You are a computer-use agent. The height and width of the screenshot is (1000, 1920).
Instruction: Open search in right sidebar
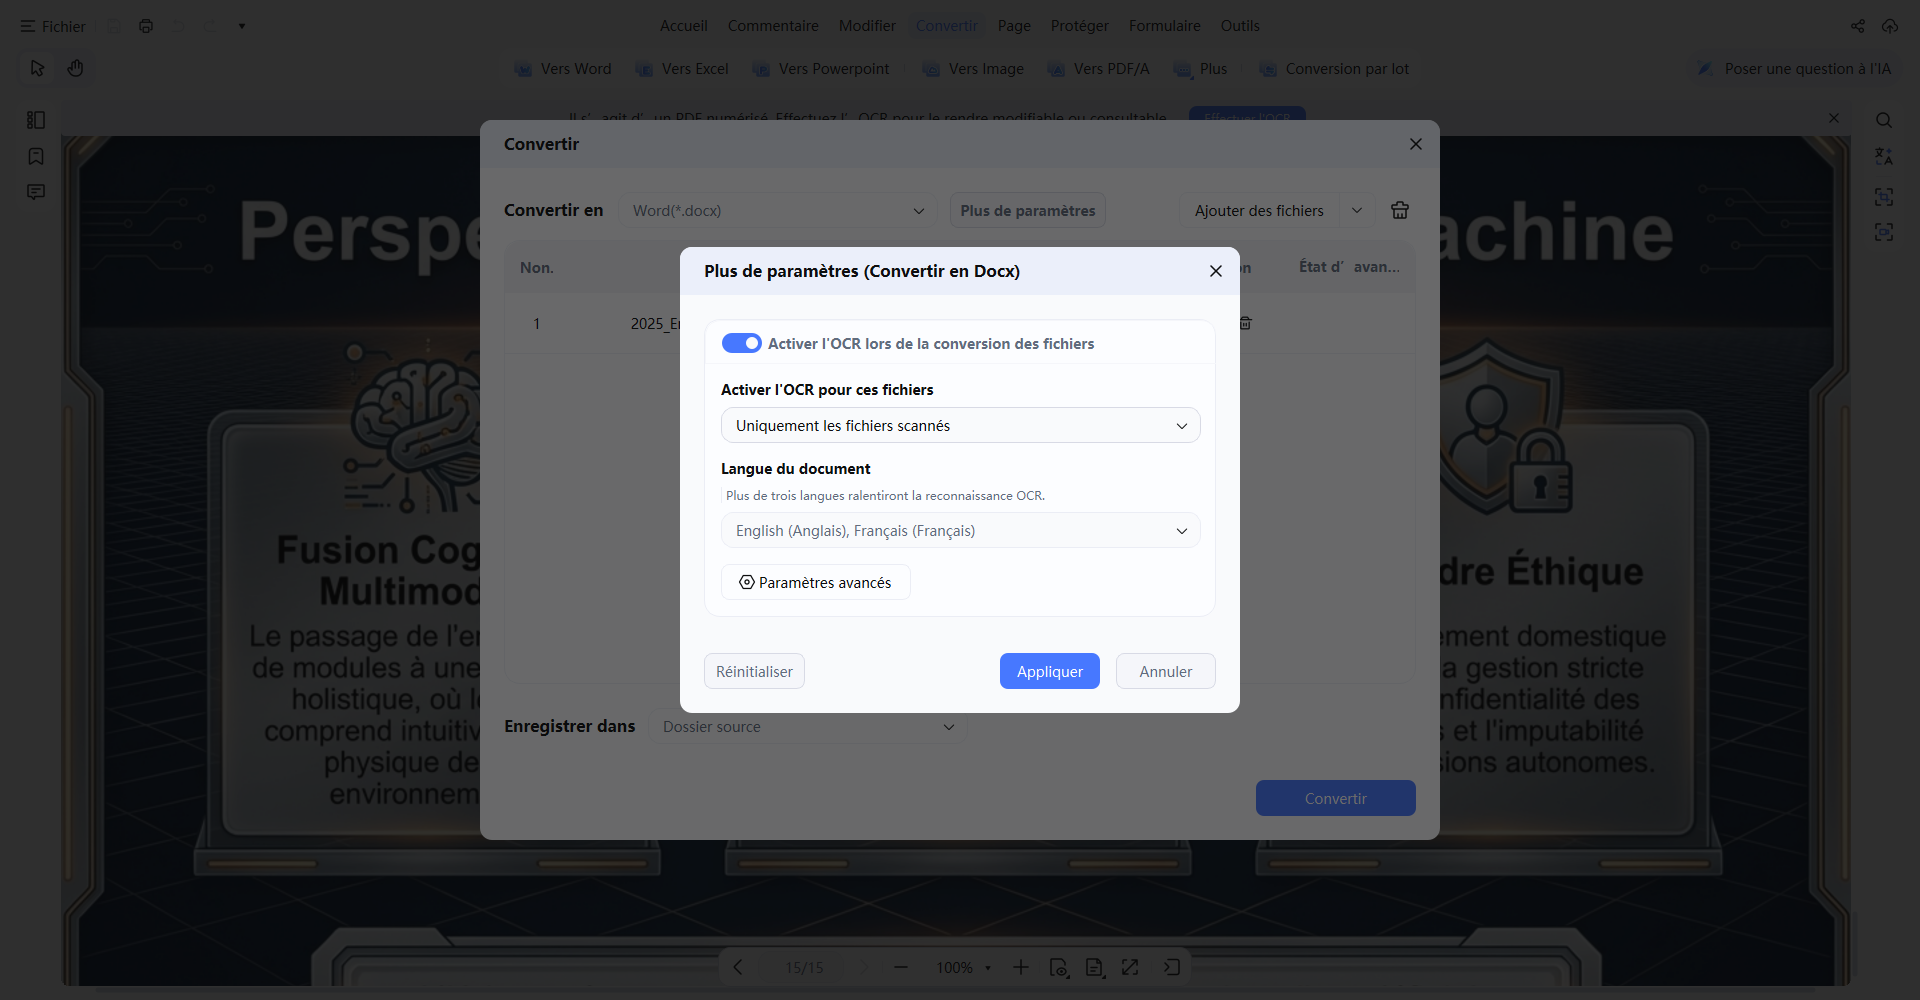[x=1883, y=120]
